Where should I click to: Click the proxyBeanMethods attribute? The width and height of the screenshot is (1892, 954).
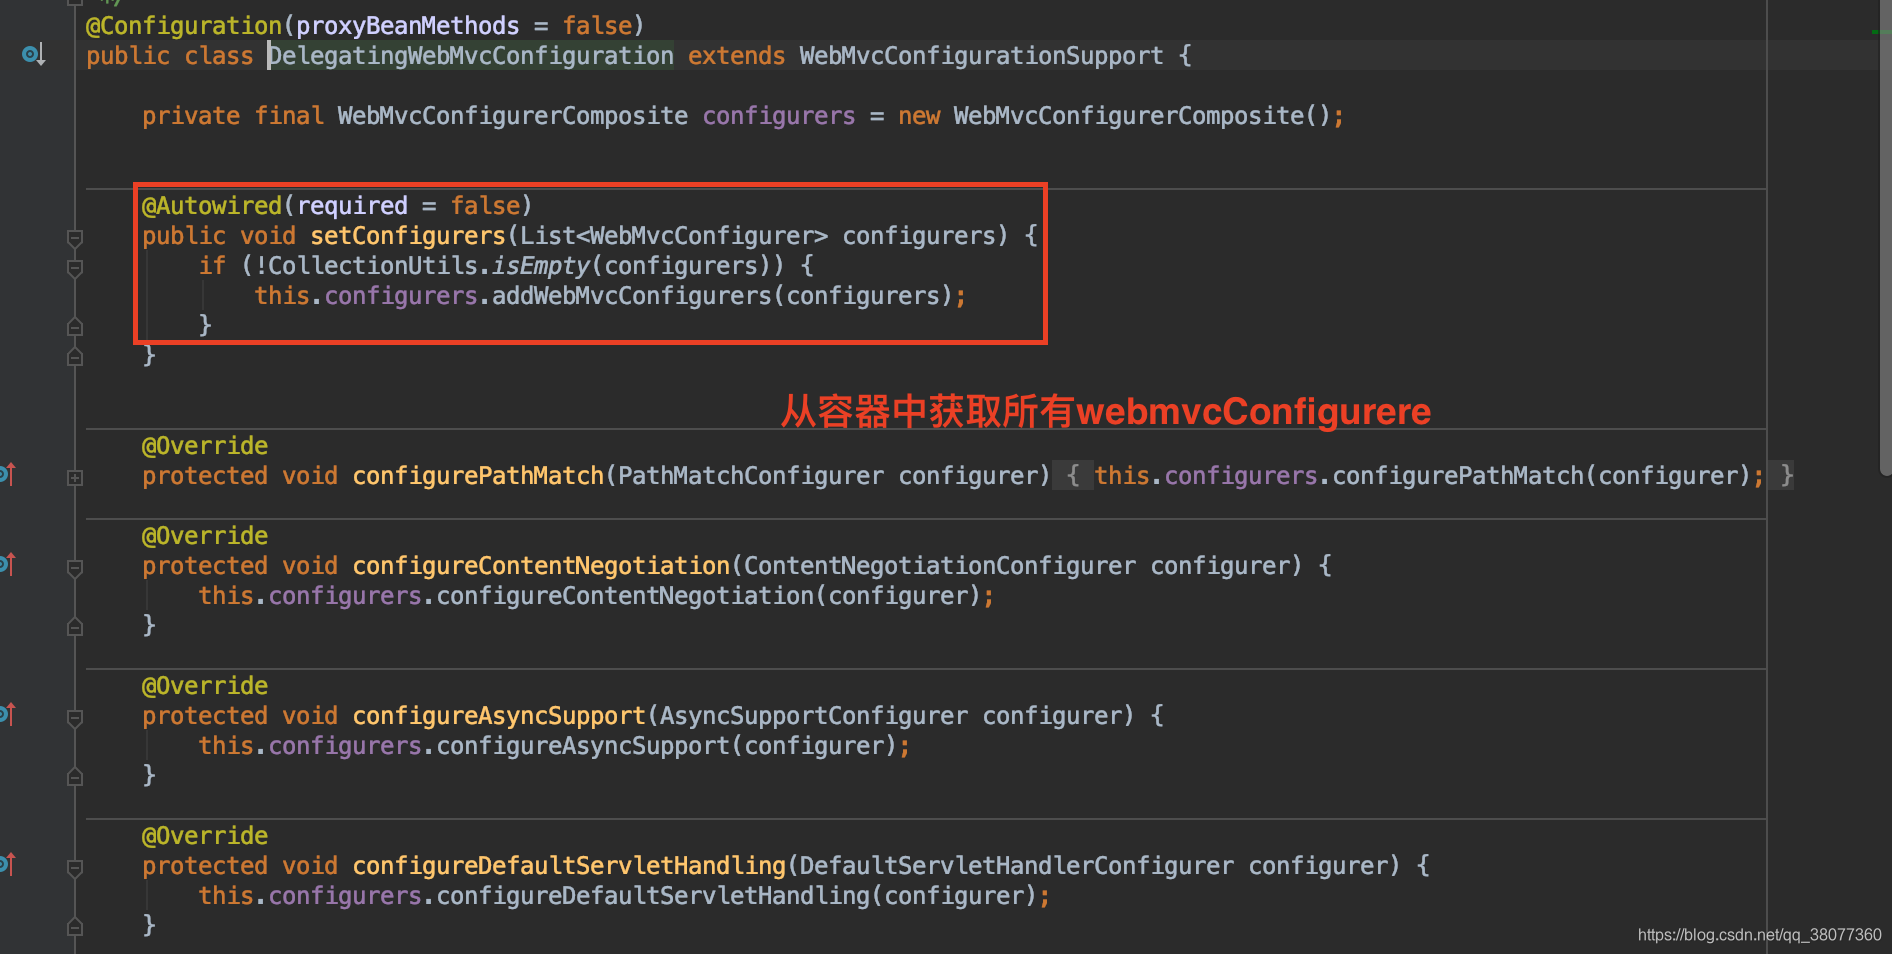(408, 26)
